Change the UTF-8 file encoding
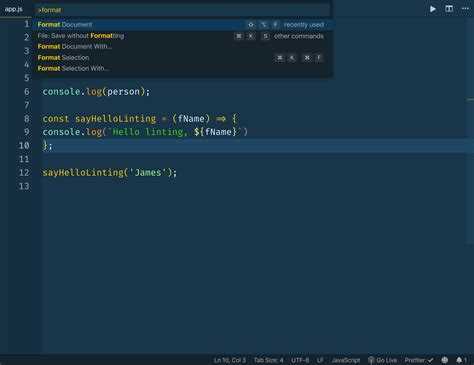The width and height of the screenshot is (474, 365). (300, 360)
